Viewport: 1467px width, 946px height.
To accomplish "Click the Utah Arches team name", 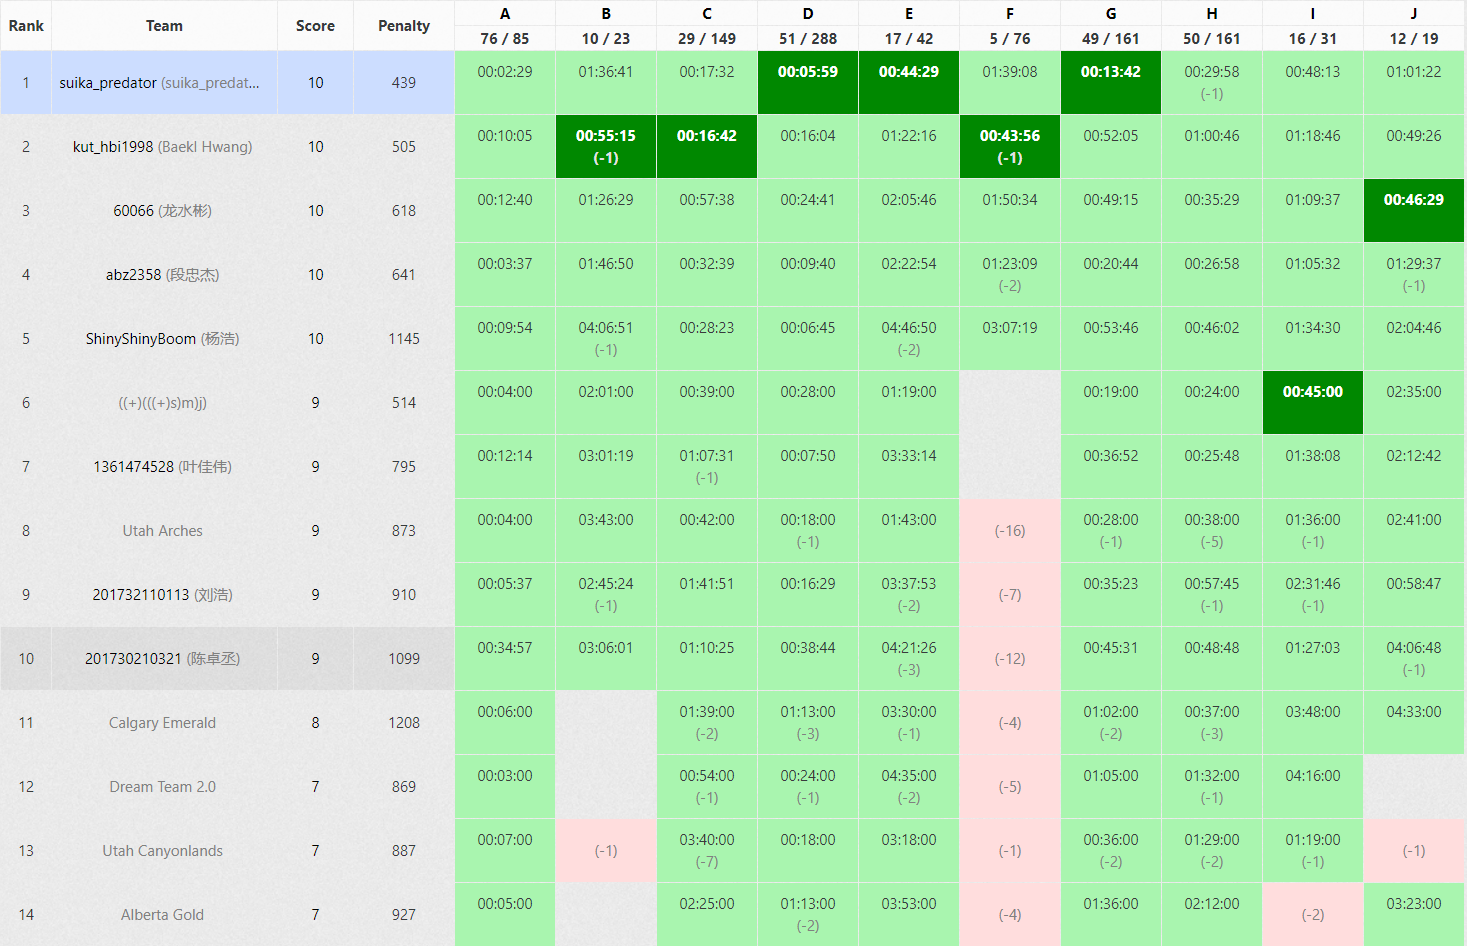I will 162,531.
